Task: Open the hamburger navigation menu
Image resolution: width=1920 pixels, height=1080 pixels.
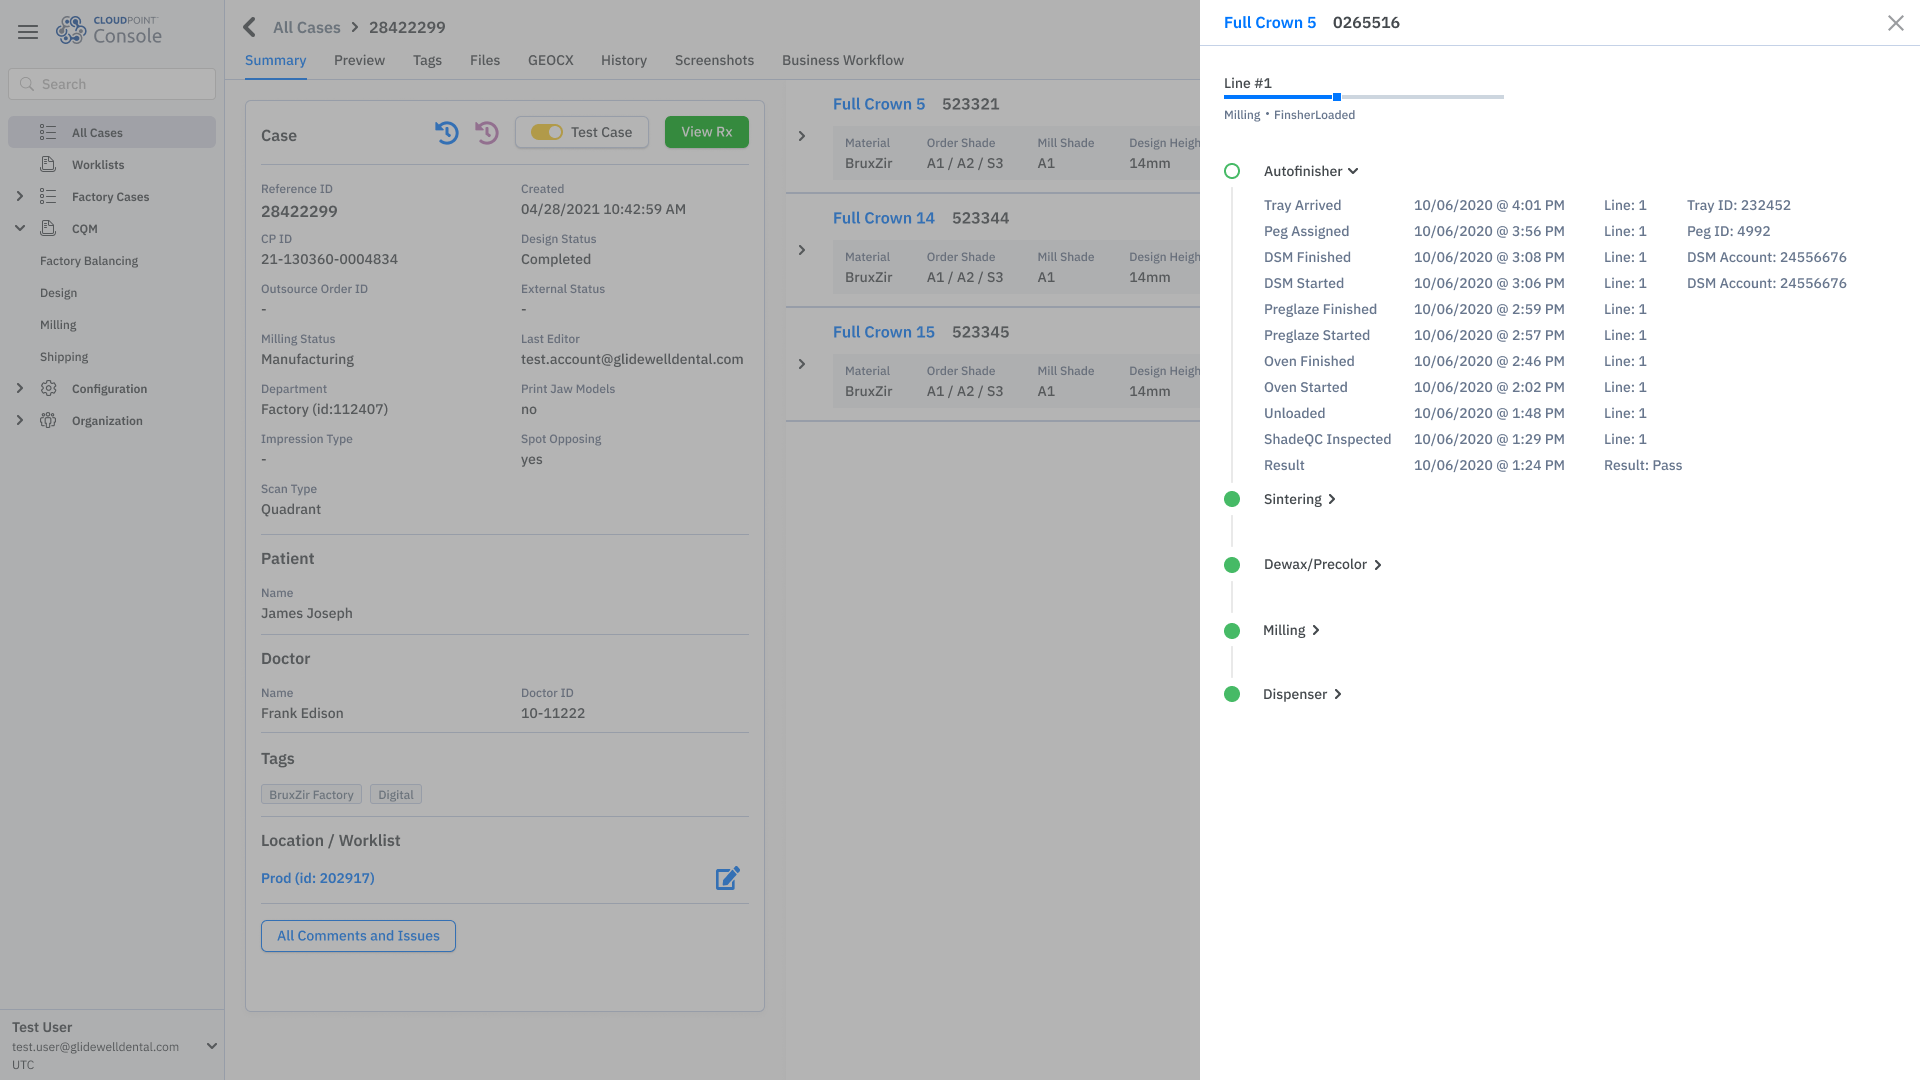Action: [x=27, y=31]
